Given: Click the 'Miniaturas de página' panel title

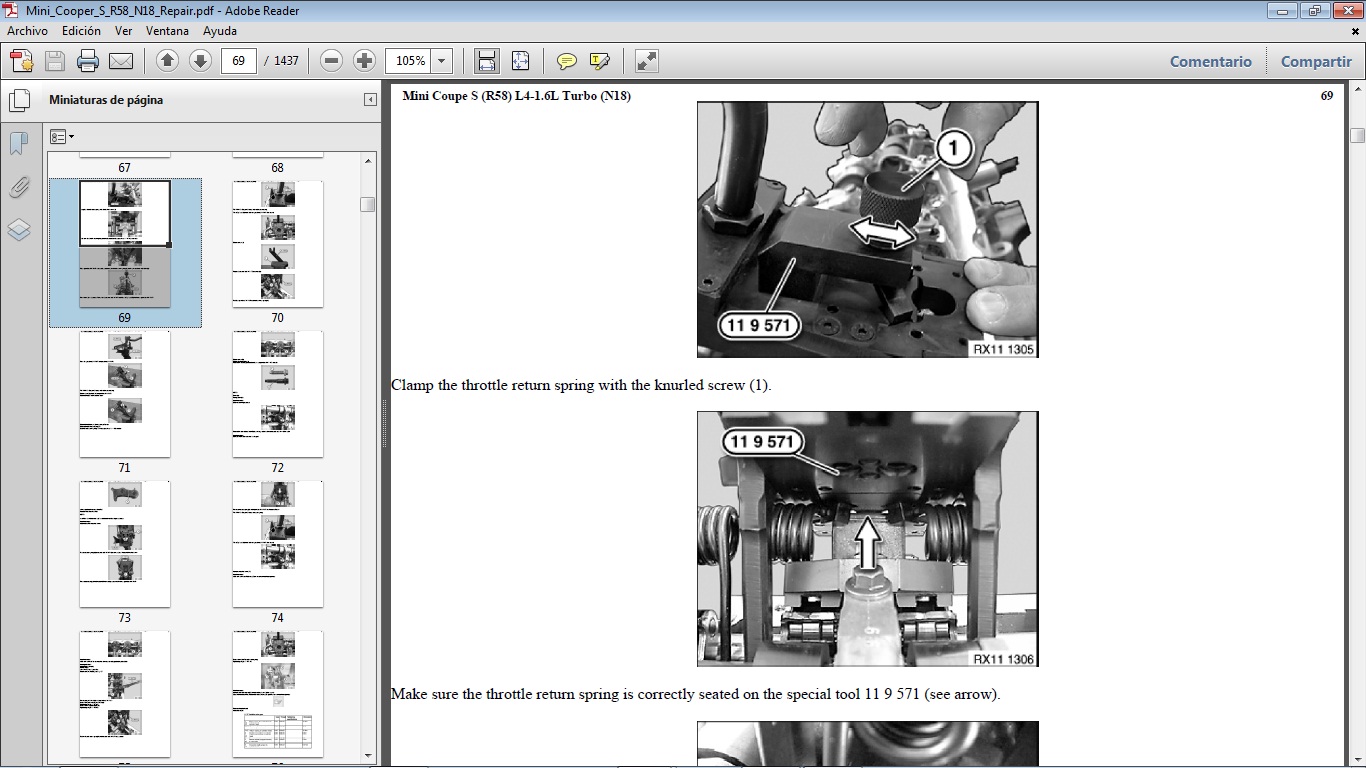Looking at the screenshot, I should 106,100.
